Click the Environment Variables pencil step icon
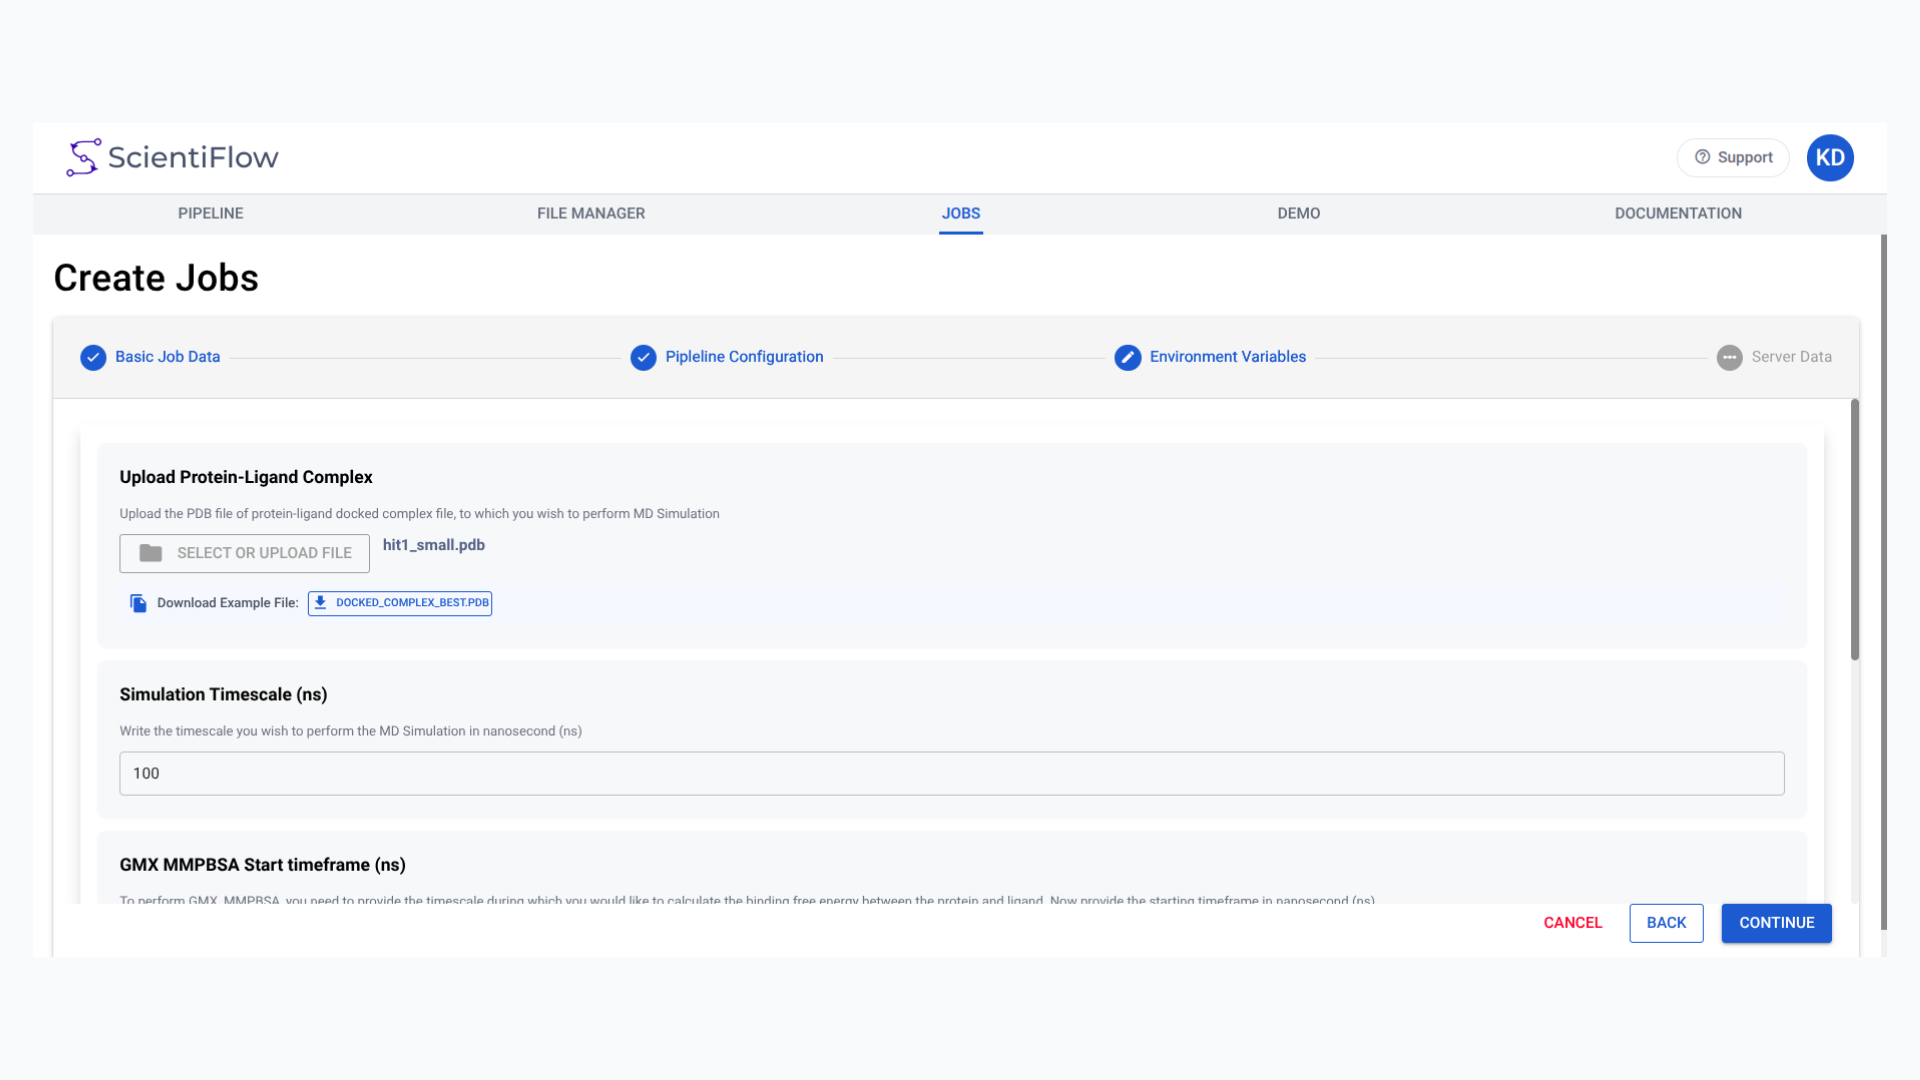The width and height of the screenshot is (1920, 1080). (x=1127, y=358)
